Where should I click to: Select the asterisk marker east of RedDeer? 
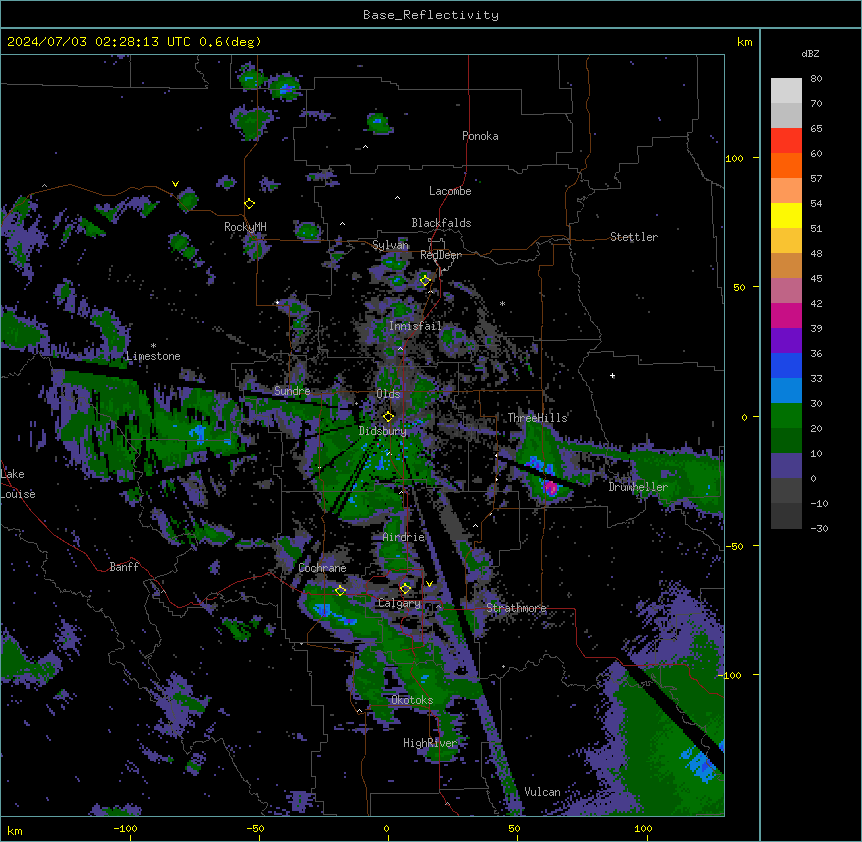[x=502, y=303]
